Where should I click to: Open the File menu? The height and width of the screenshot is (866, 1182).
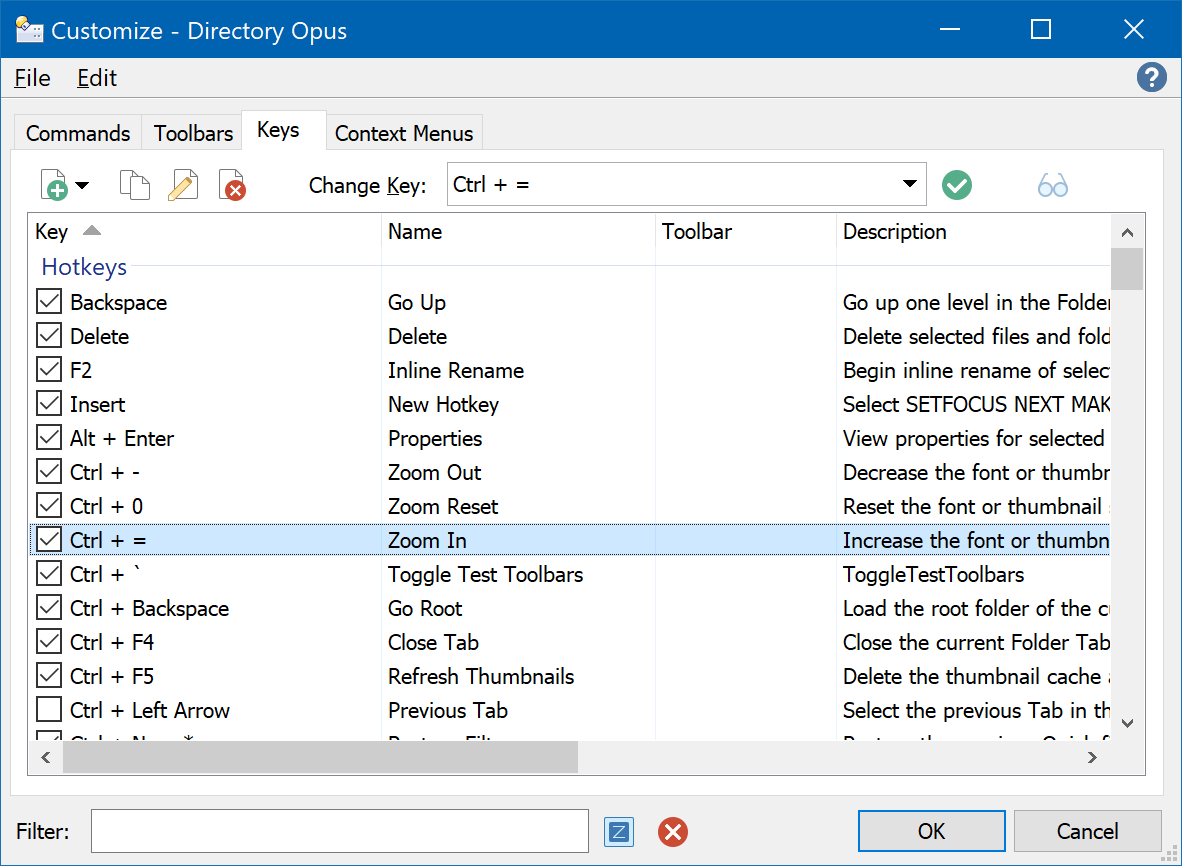[32, 78]
